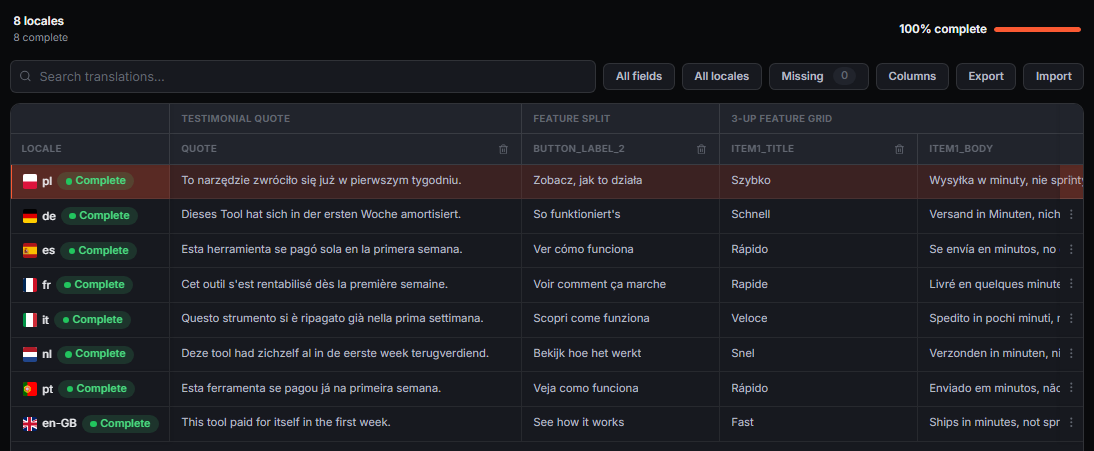This screenshot has width=1094, height=451.
Task: Open the All fields filter
Action: point(639,77)
